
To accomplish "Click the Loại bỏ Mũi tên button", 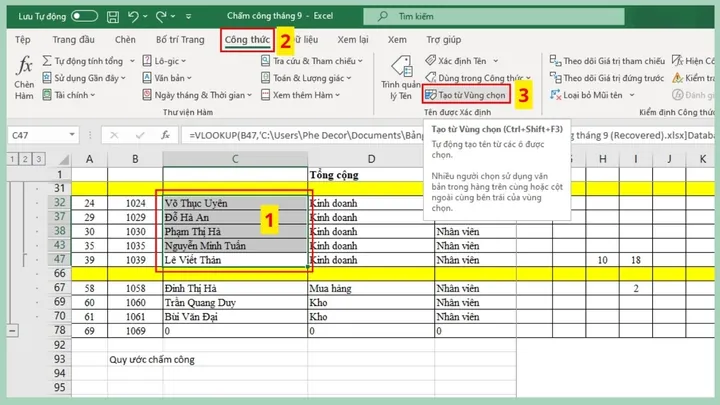I will click(586, 95).
